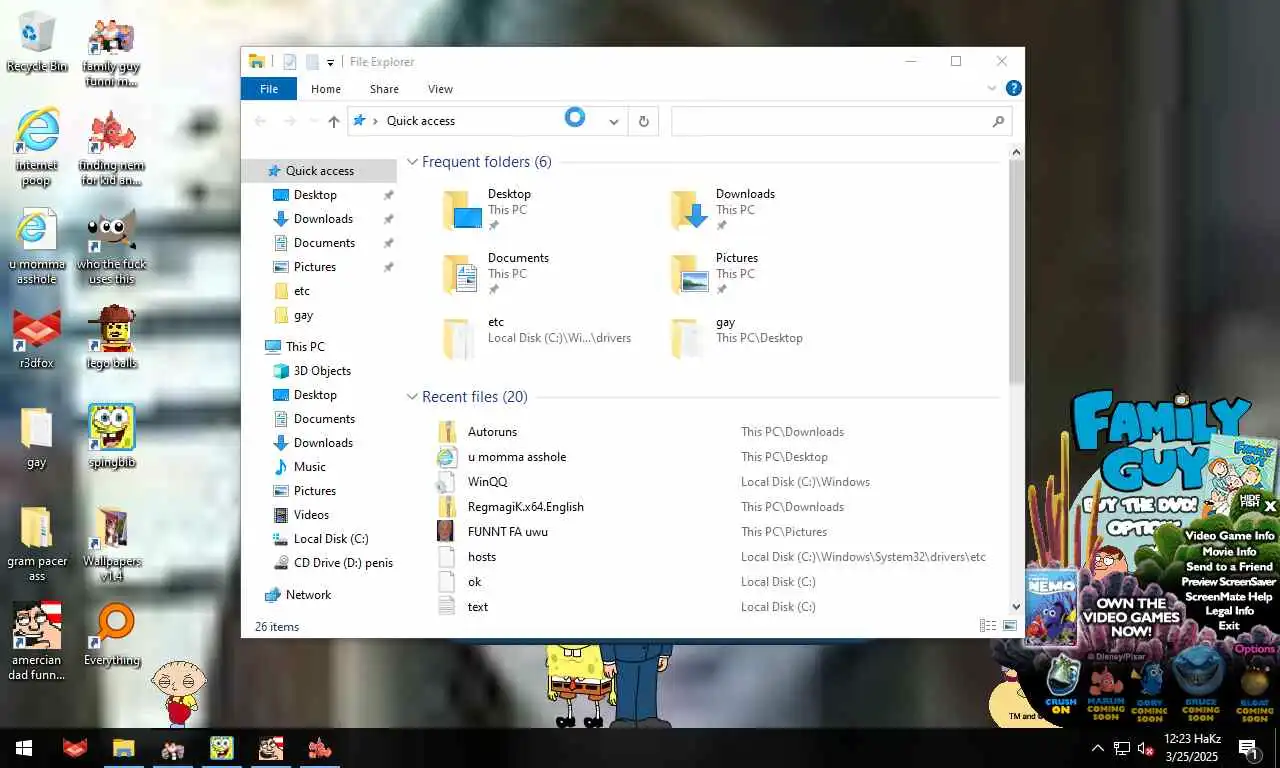The height and width of the screenshot is (768, 1280).
Task: Open the Share ribbon tab
Action: pyautogui.click(x=384, y=89)
